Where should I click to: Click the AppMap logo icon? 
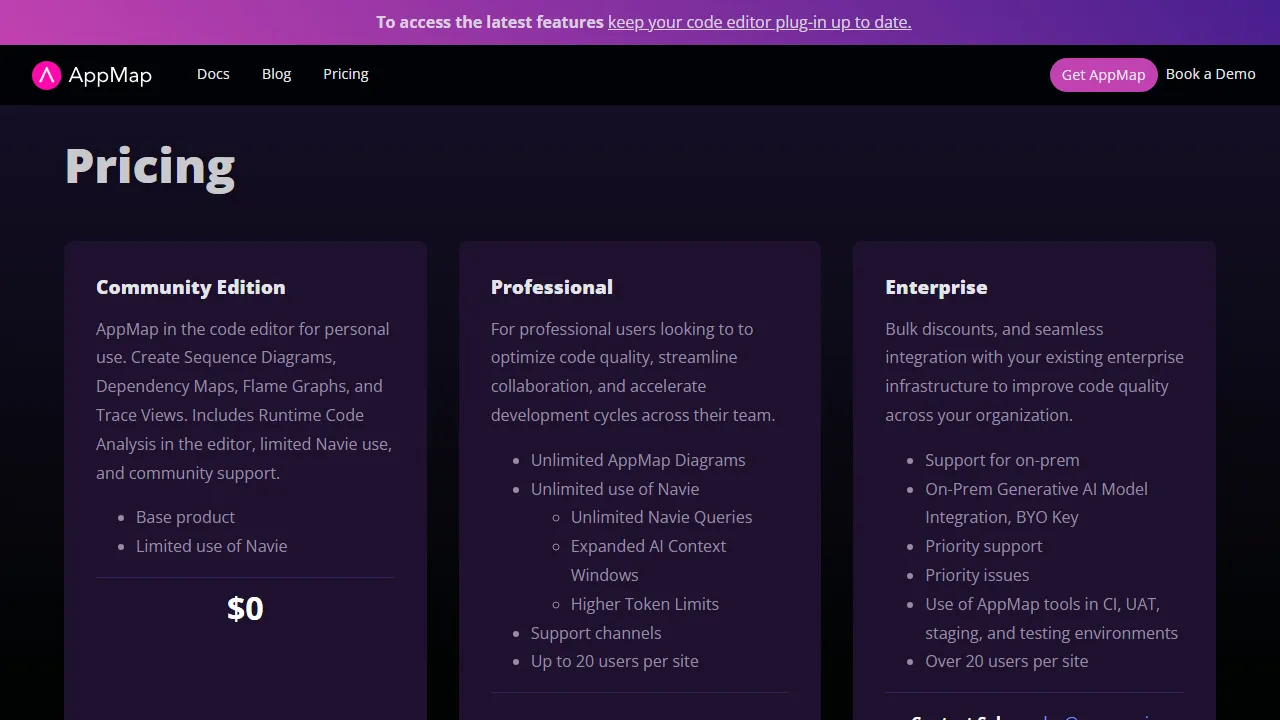click(46, 75)
